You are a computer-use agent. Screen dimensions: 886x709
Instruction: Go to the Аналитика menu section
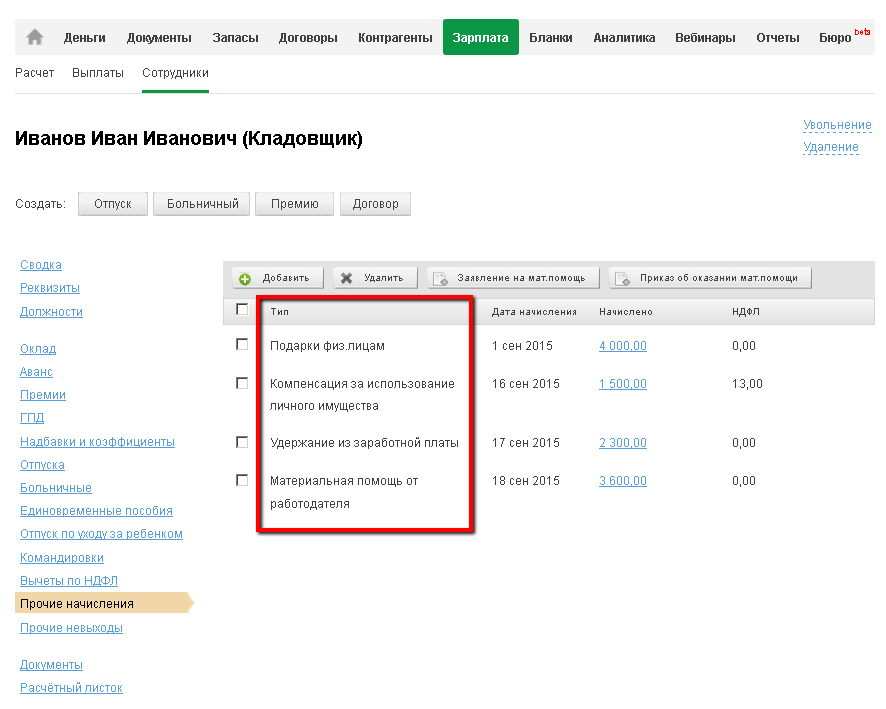tap(624, 38)
